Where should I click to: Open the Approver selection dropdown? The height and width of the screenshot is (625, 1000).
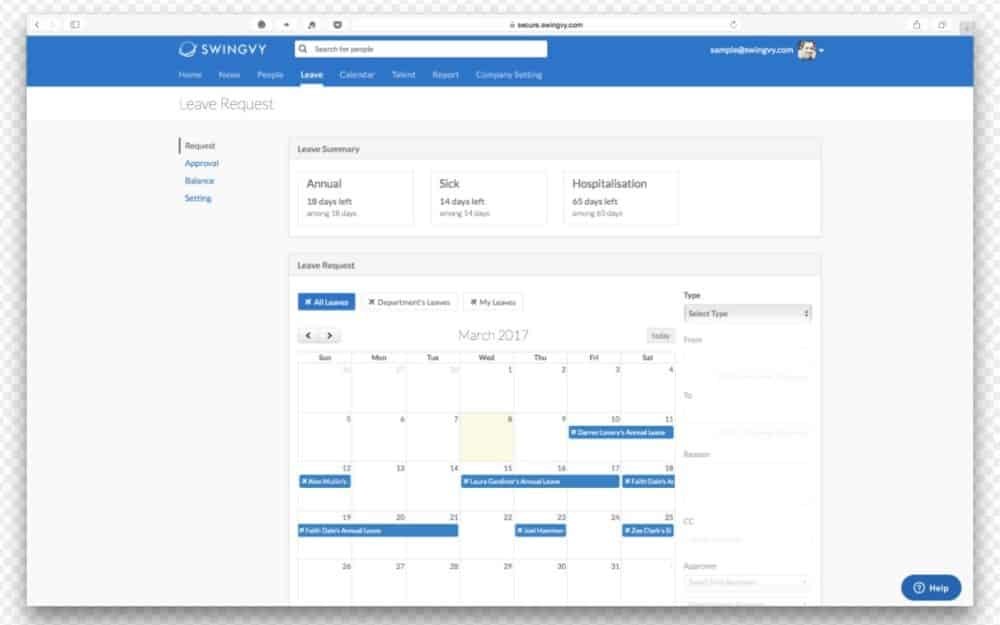747,582
